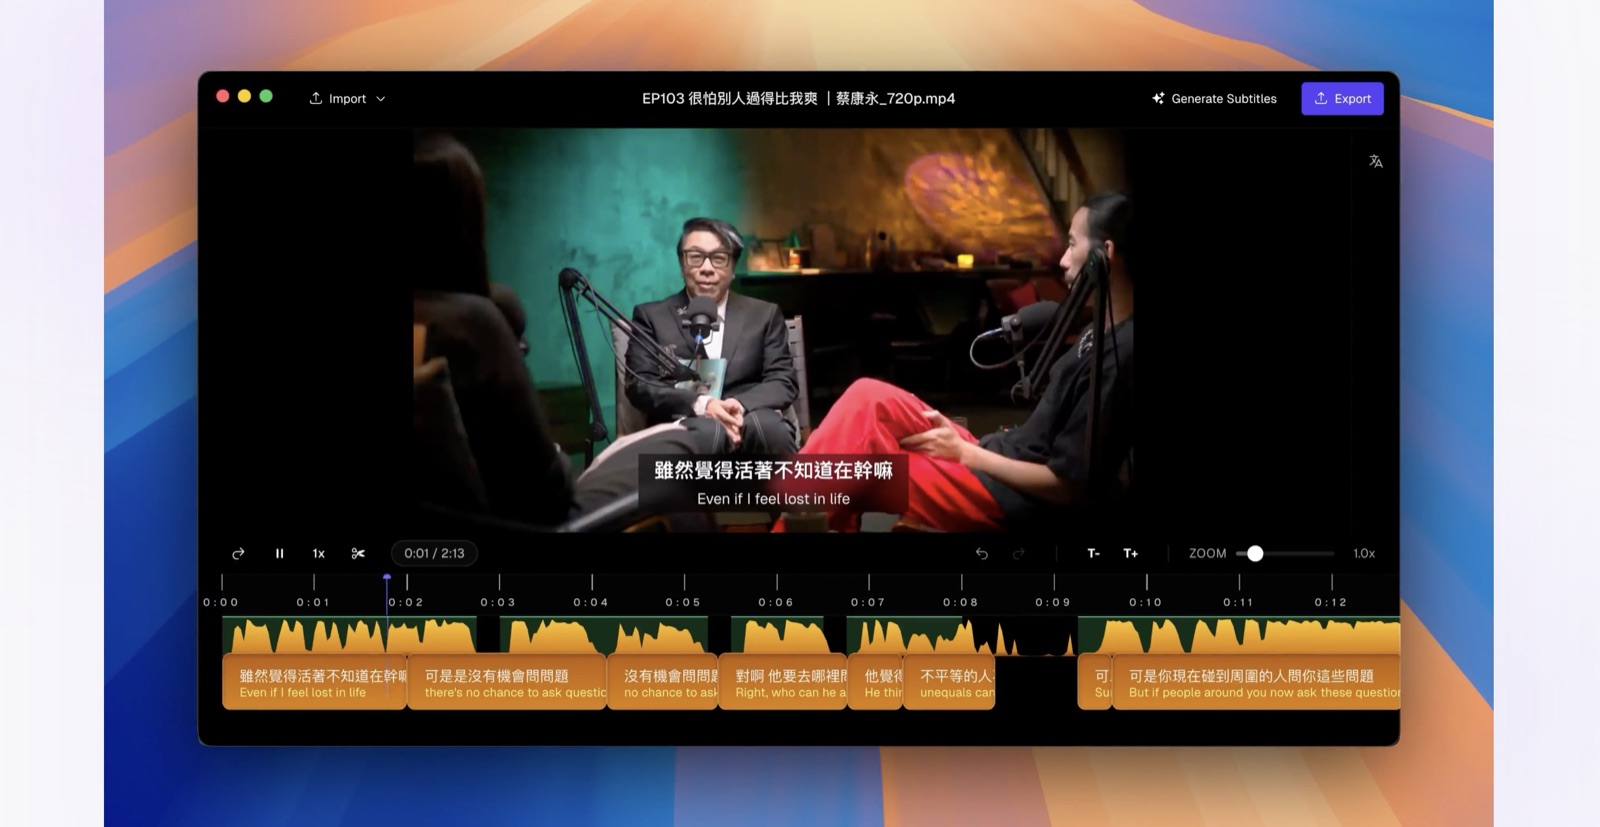Click the on-video subtitle 'Even if I feel lost in life'
This screenshot has height=827, width=1600.
pos(773,499)
